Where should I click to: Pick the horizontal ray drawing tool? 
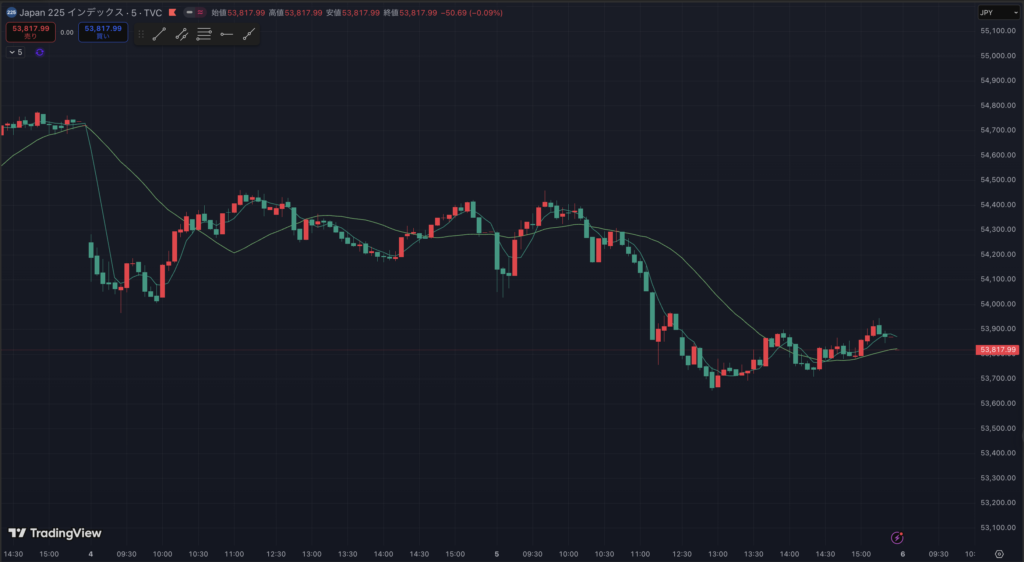click(x=226, y=34)
